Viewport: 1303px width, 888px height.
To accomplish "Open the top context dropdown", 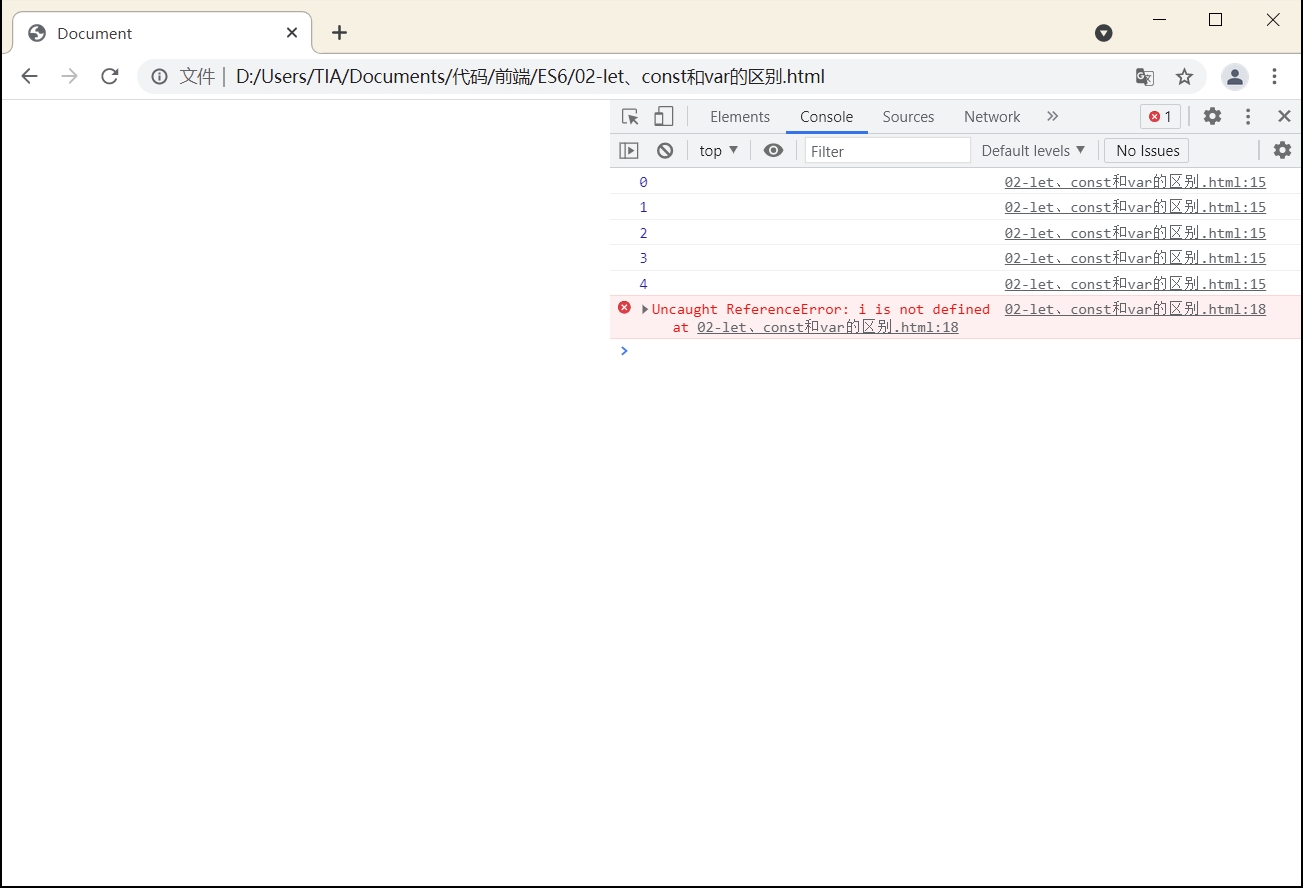I will (x=718, y=151).
